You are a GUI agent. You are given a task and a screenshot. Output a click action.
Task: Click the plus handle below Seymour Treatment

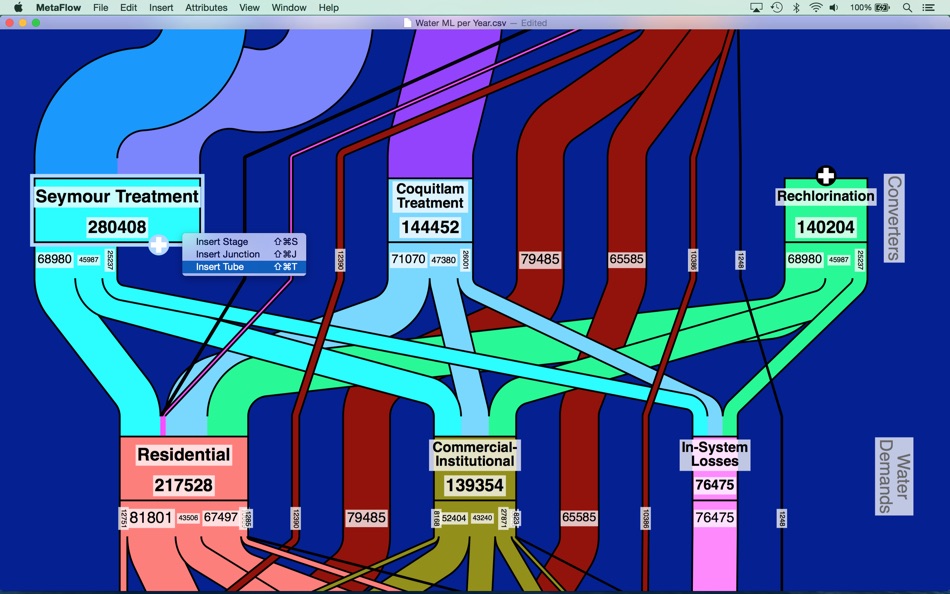[x=158, y=245]
